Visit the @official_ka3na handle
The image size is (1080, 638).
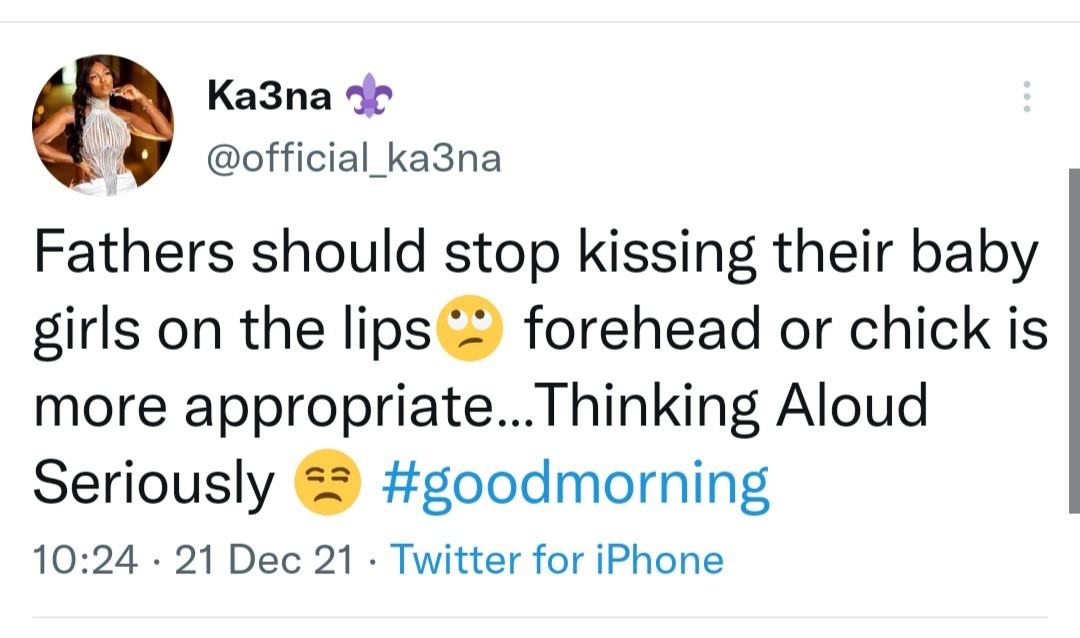click(353, 156)
